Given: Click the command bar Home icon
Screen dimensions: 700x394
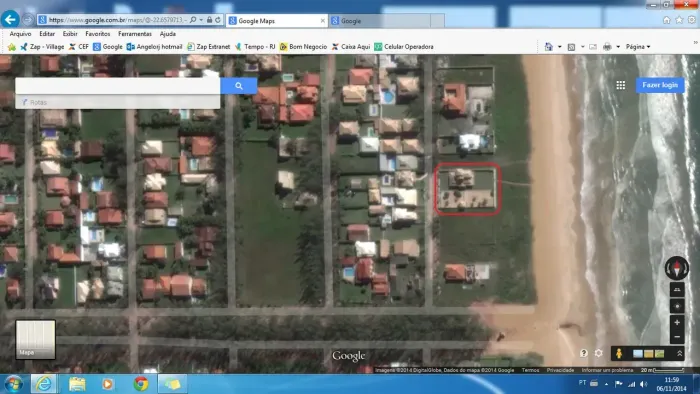Looking at the screenshot, I should click(x=549, y=47).
